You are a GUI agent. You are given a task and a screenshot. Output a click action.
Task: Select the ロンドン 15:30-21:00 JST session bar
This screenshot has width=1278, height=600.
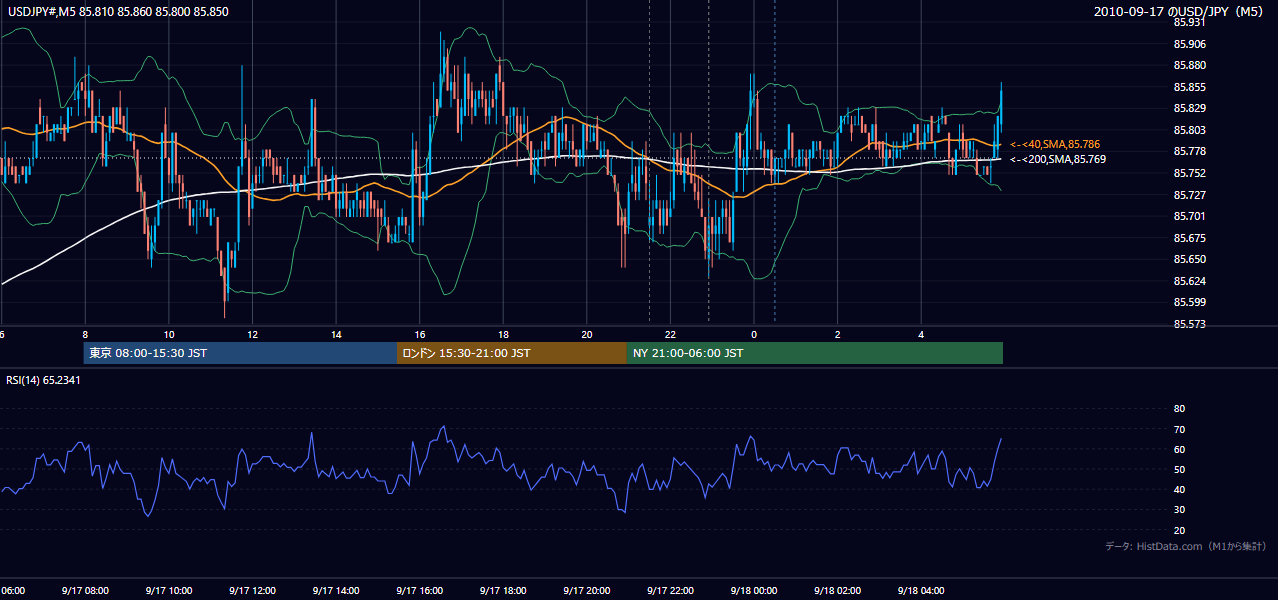coord(512,353)
